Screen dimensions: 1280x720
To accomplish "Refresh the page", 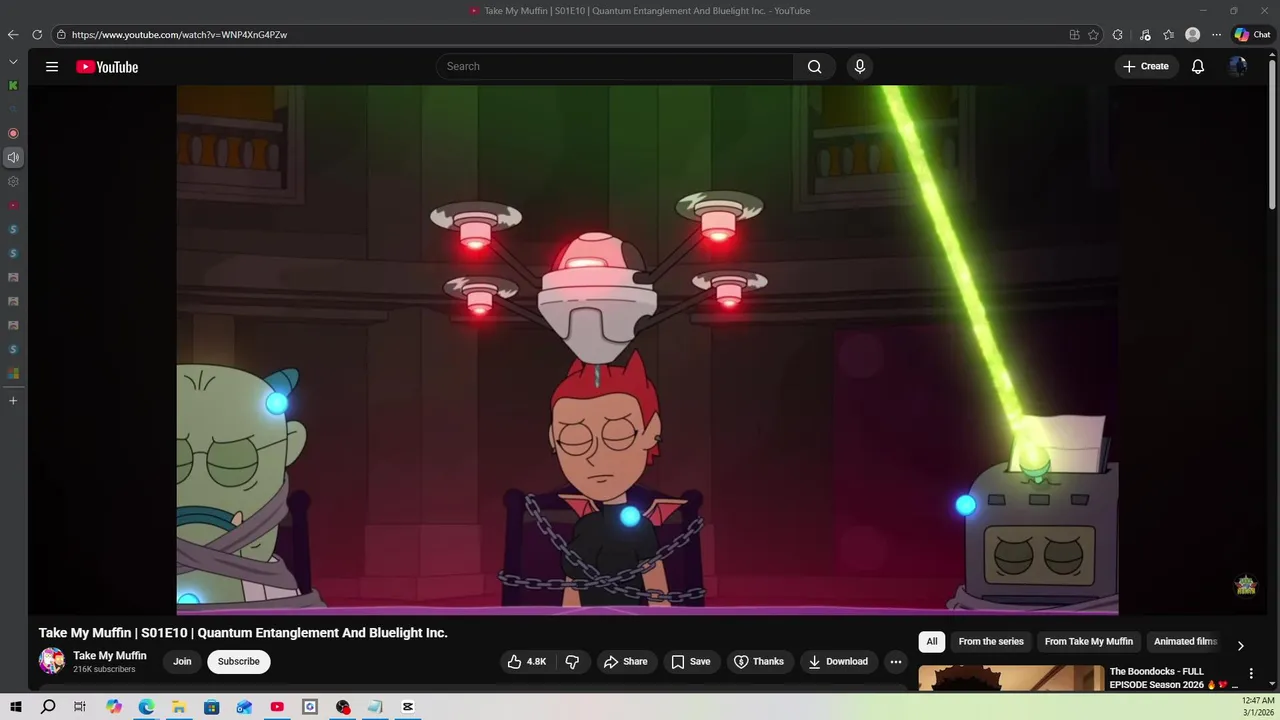I will [37, 34].
